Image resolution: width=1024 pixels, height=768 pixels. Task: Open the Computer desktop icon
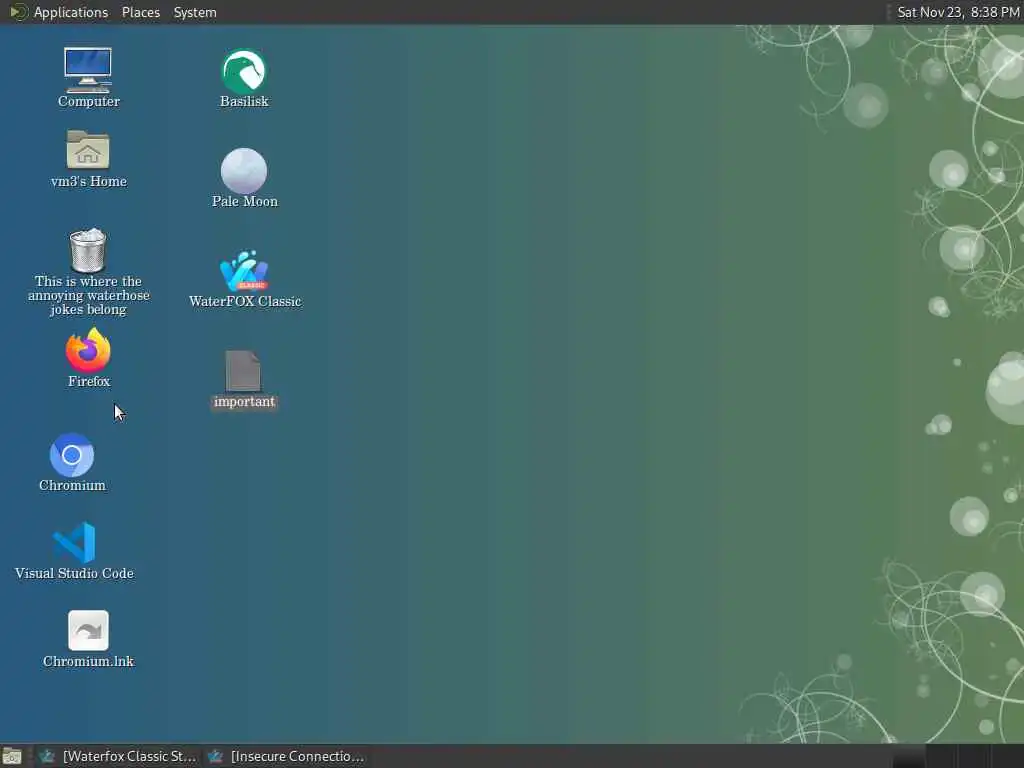point(88,71)
